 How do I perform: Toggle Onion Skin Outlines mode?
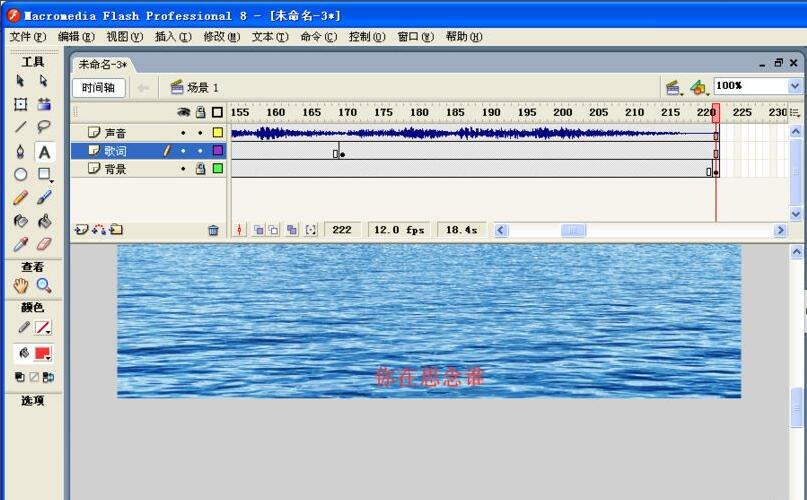coord(273,230)
